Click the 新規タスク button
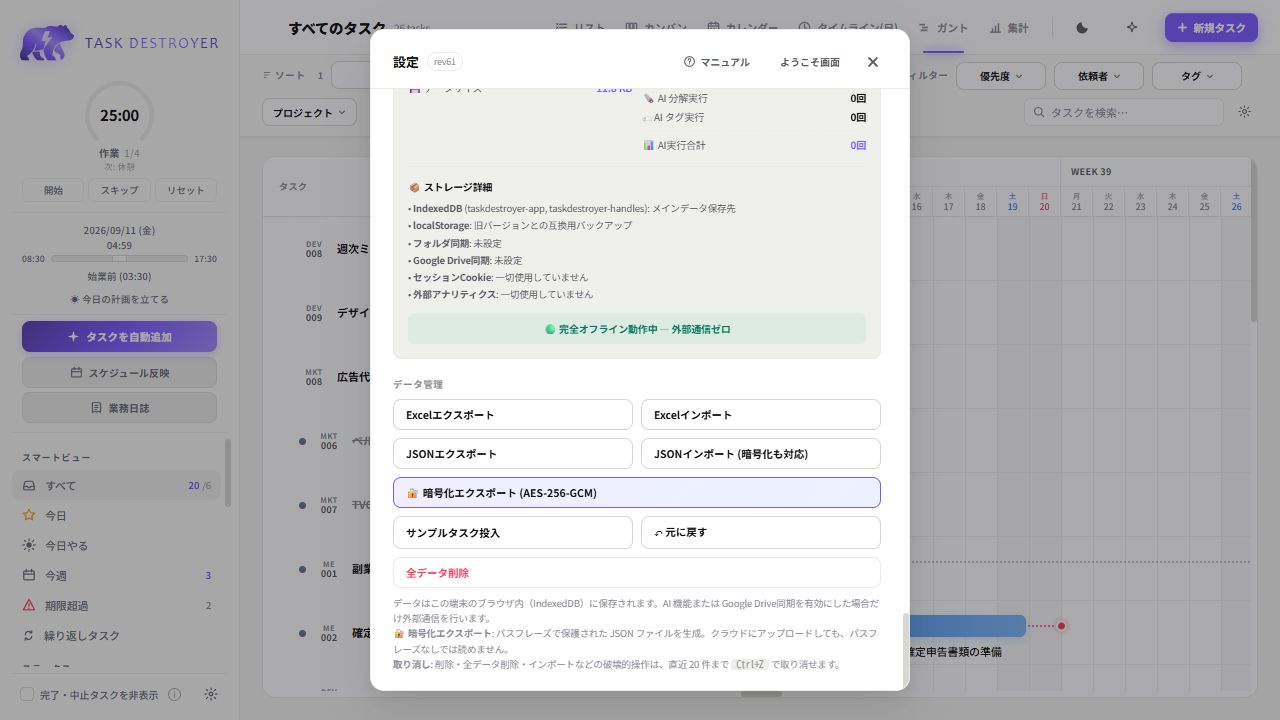The height and width of the screenshot is (720, 1280). 1211,28
